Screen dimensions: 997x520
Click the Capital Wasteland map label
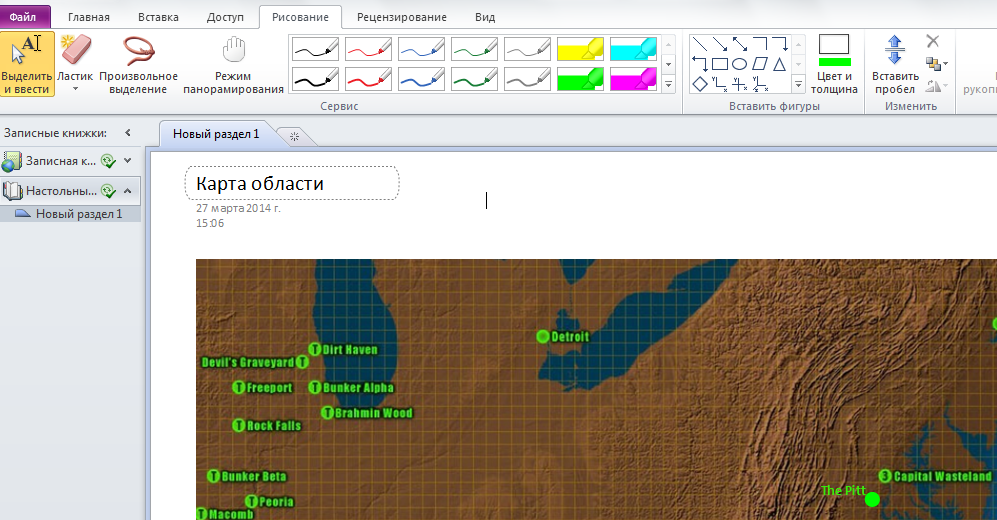click(x=942, y=476)
